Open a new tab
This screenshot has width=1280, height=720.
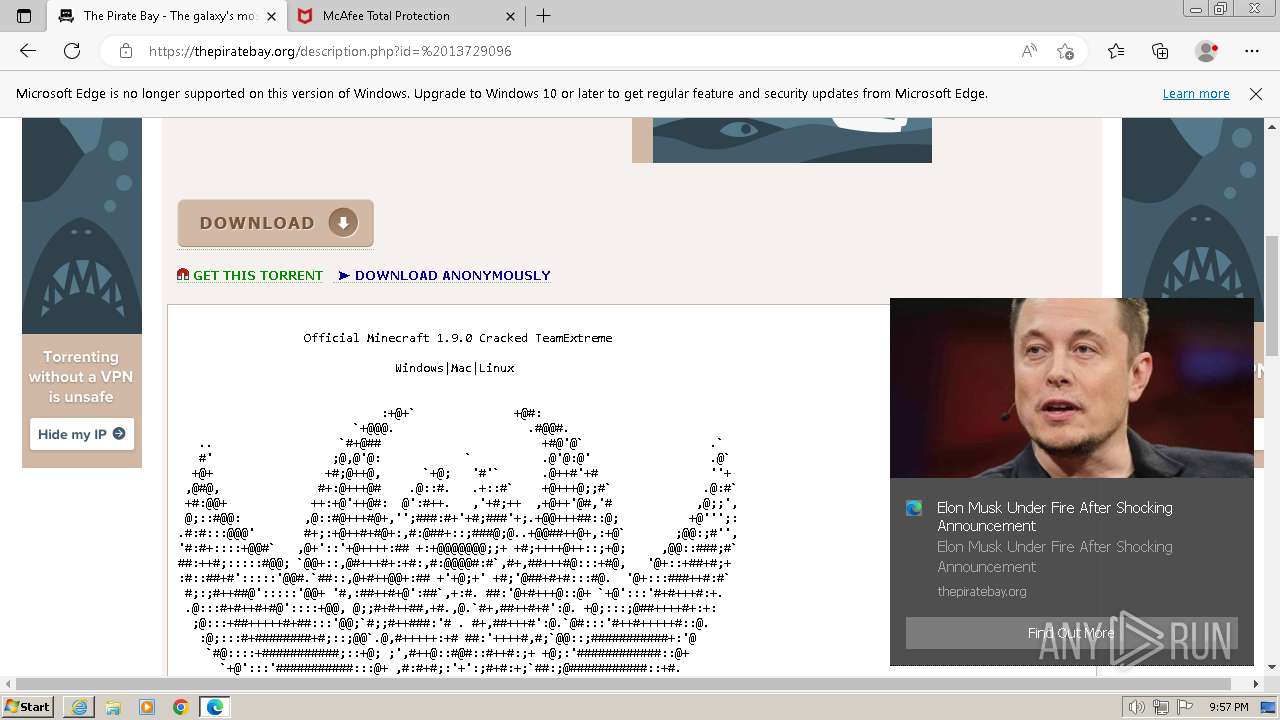pos(543,16)
